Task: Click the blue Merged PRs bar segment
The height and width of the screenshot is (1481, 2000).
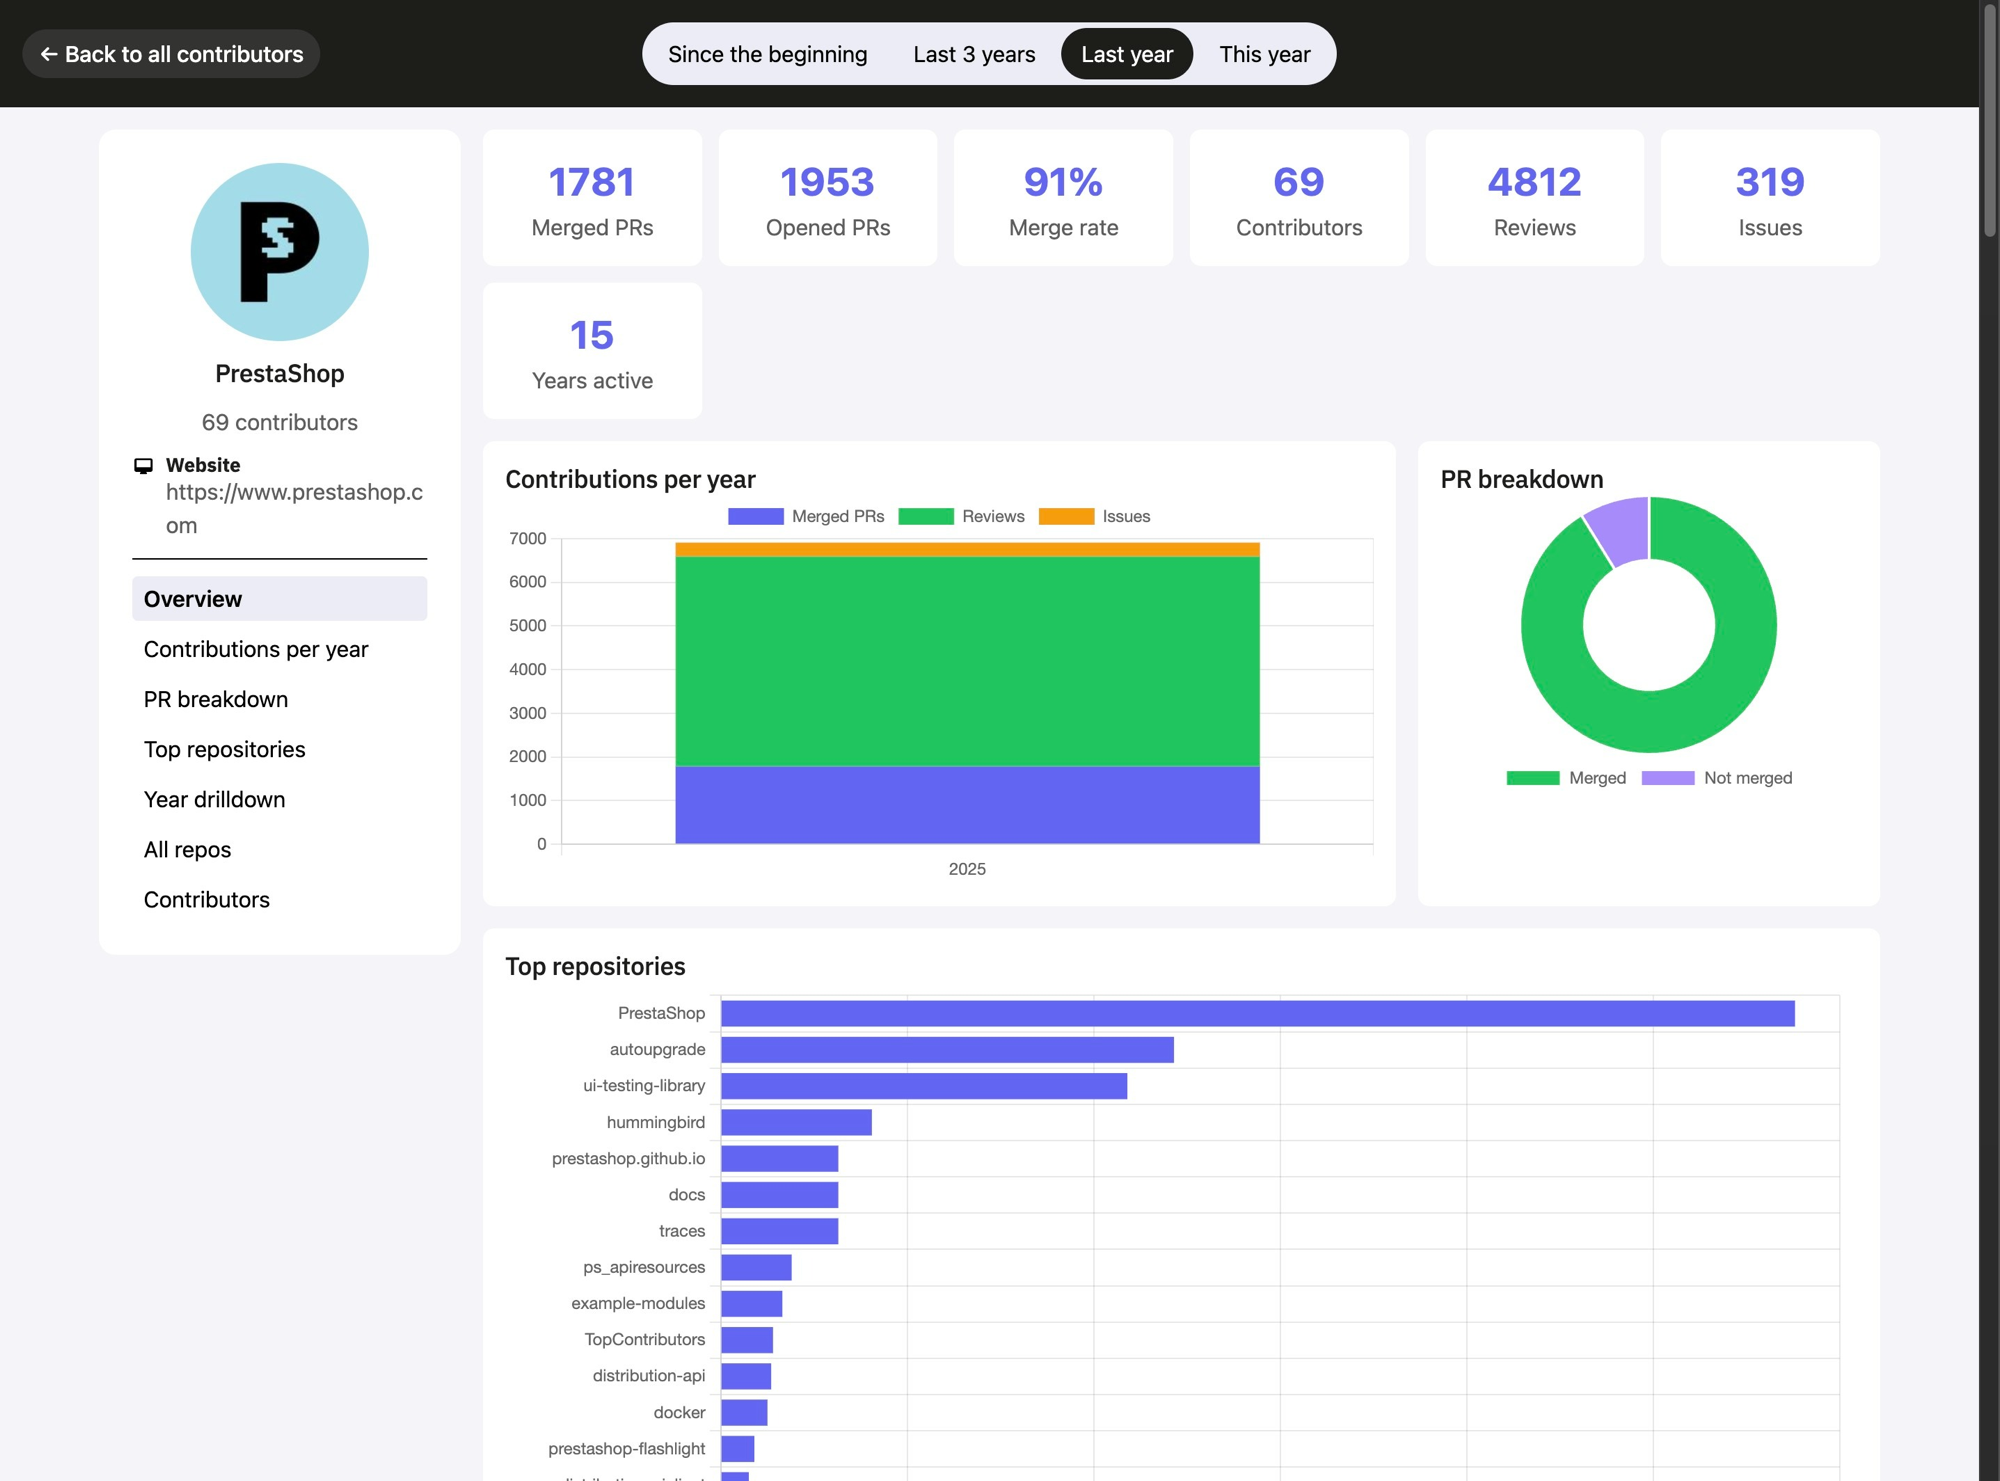Action: tap(967, 805)
